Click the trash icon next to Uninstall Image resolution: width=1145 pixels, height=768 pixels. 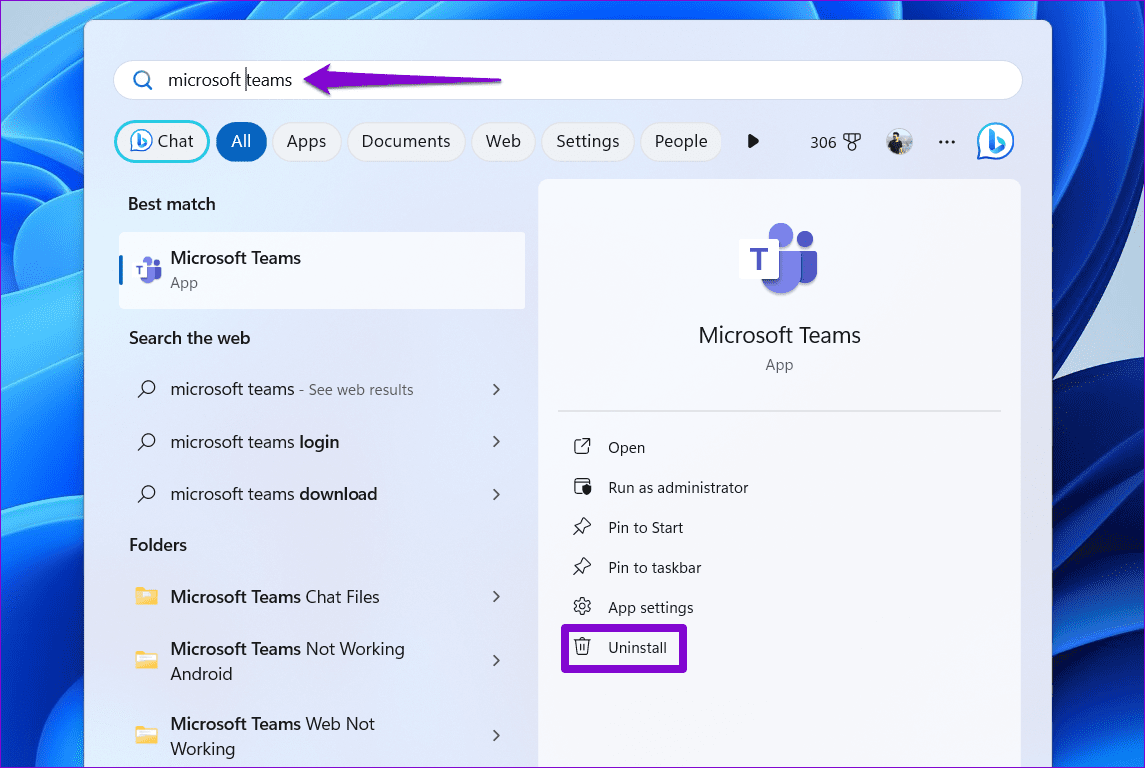click(x=583, y=647)
